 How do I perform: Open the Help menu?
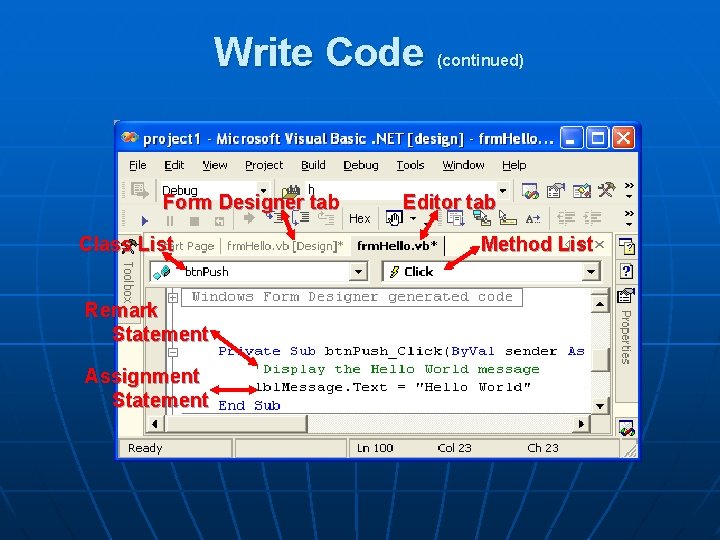click(x=514, y=165)
